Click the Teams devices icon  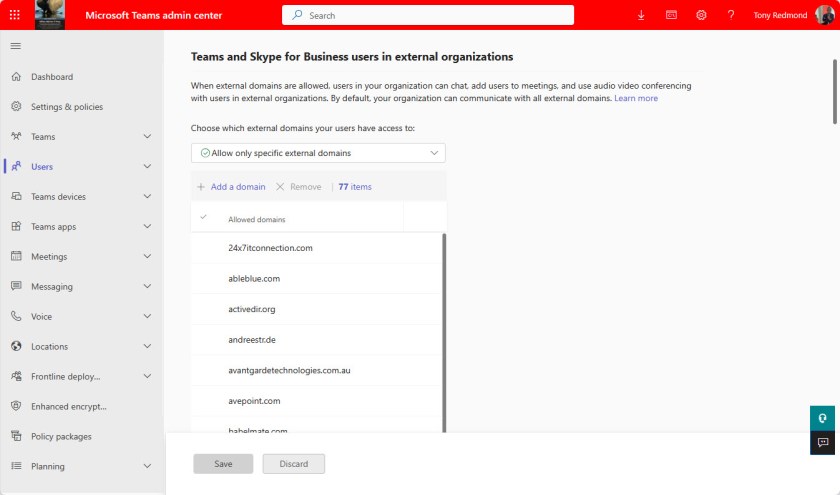(16, 197)
